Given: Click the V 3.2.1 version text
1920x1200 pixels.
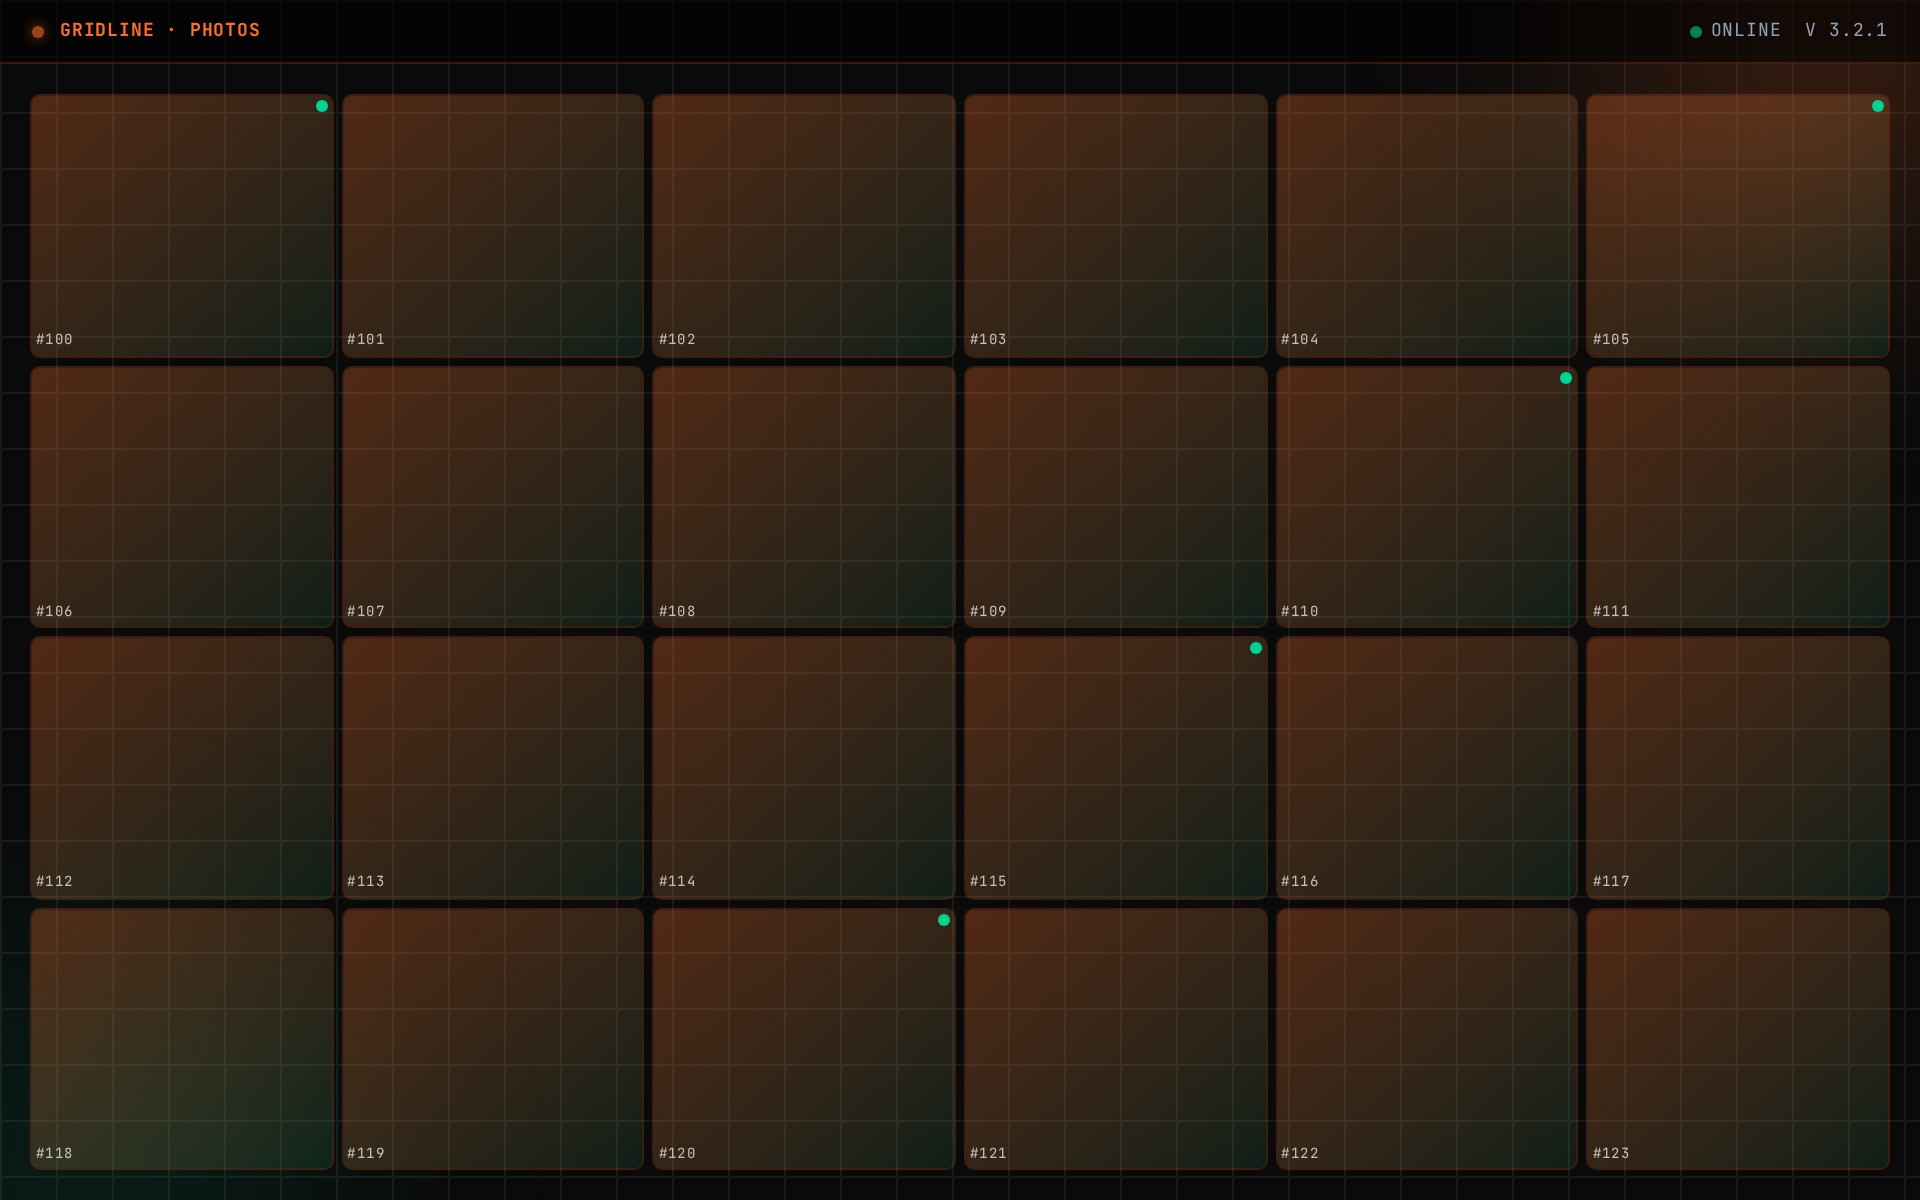Looking at the screenshot, I should point(1846,30).
